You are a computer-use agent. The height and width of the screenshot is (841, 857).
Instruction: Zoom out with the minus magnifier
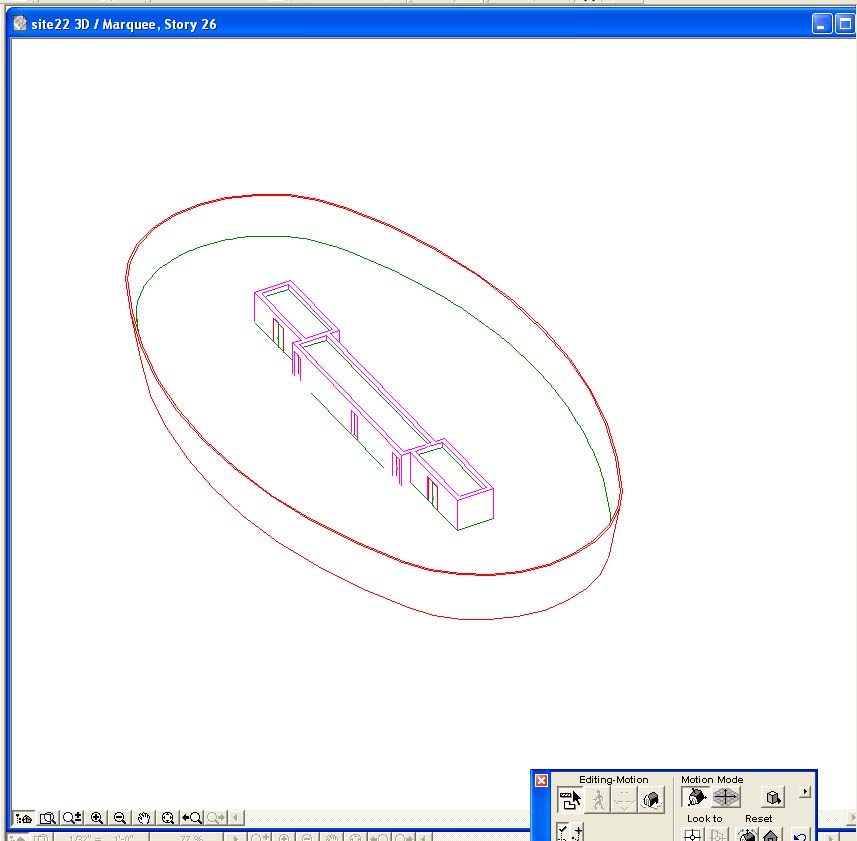[x=120, y=818]
